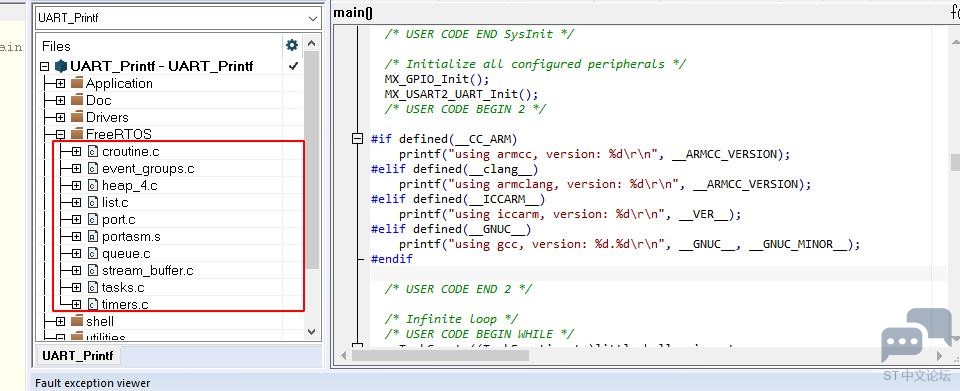Expand the event_groups.c node
The height and width of the screenshot is (391, 960).
click(76, 168)
